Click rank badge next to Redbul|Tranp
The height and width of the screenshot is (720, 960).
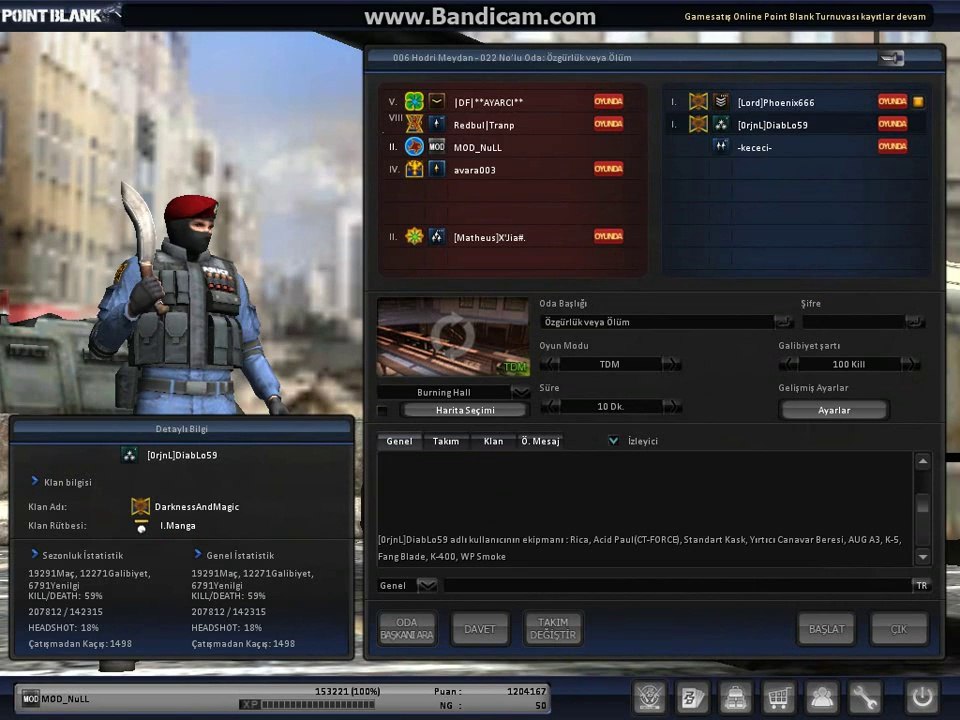point(437,124)
